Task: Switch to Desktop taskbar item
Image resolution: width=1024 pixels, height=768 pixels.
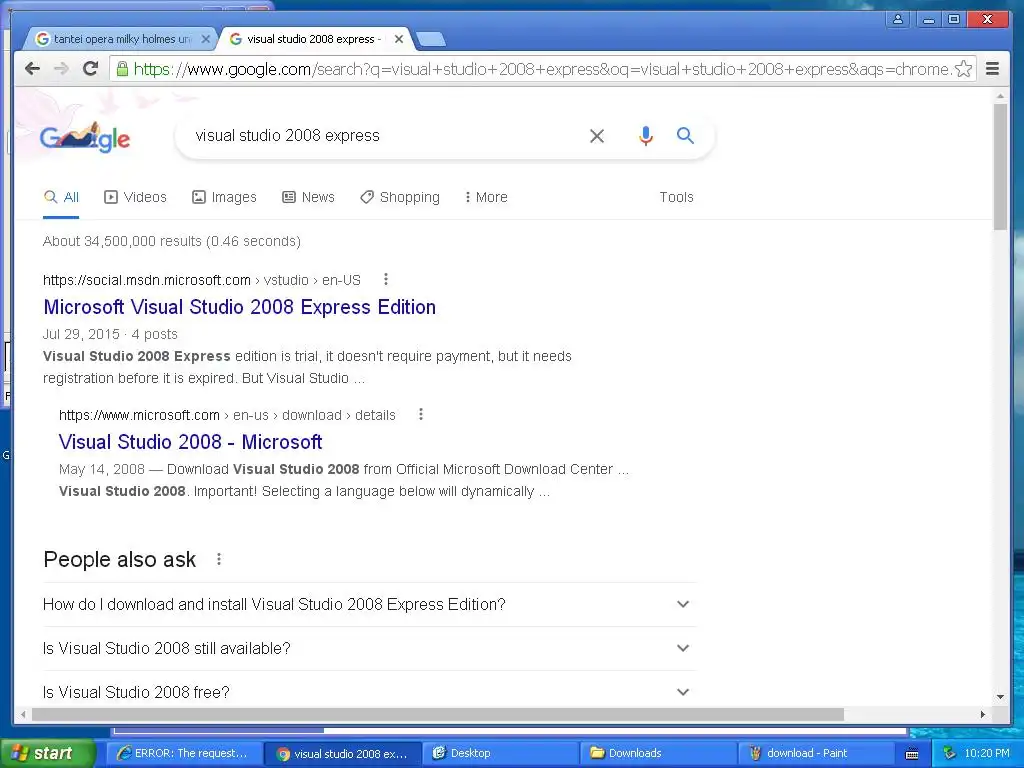Action: tap(501, 753)
